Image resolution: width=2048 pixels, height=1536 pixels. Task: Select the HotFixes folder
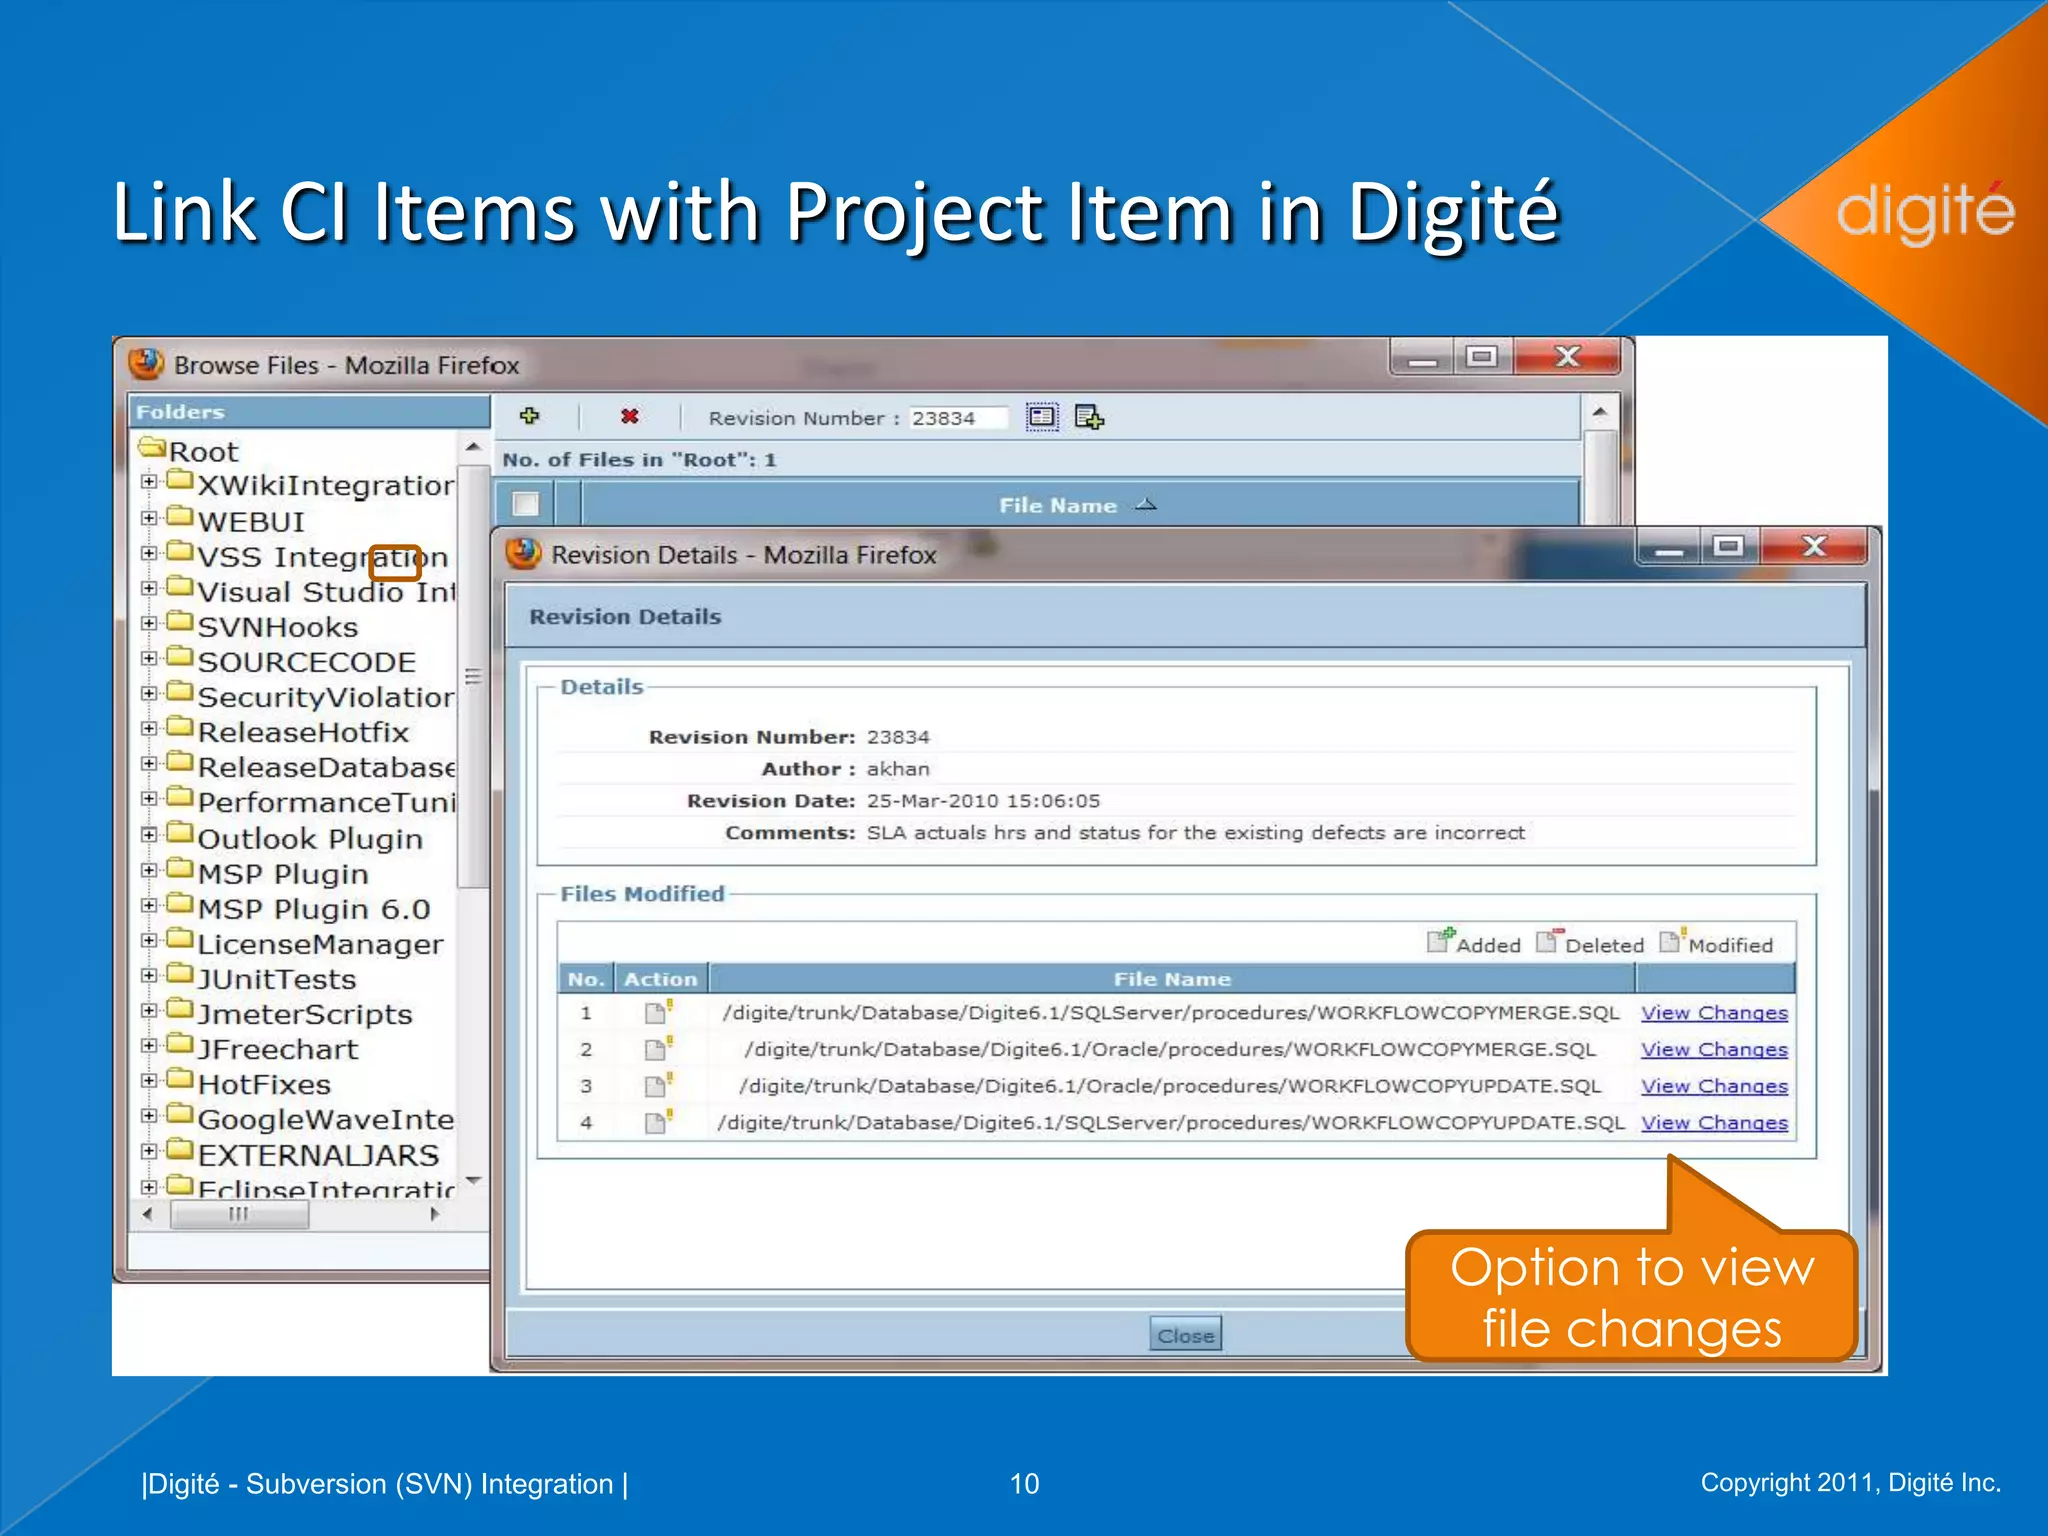pos(264,1084)
